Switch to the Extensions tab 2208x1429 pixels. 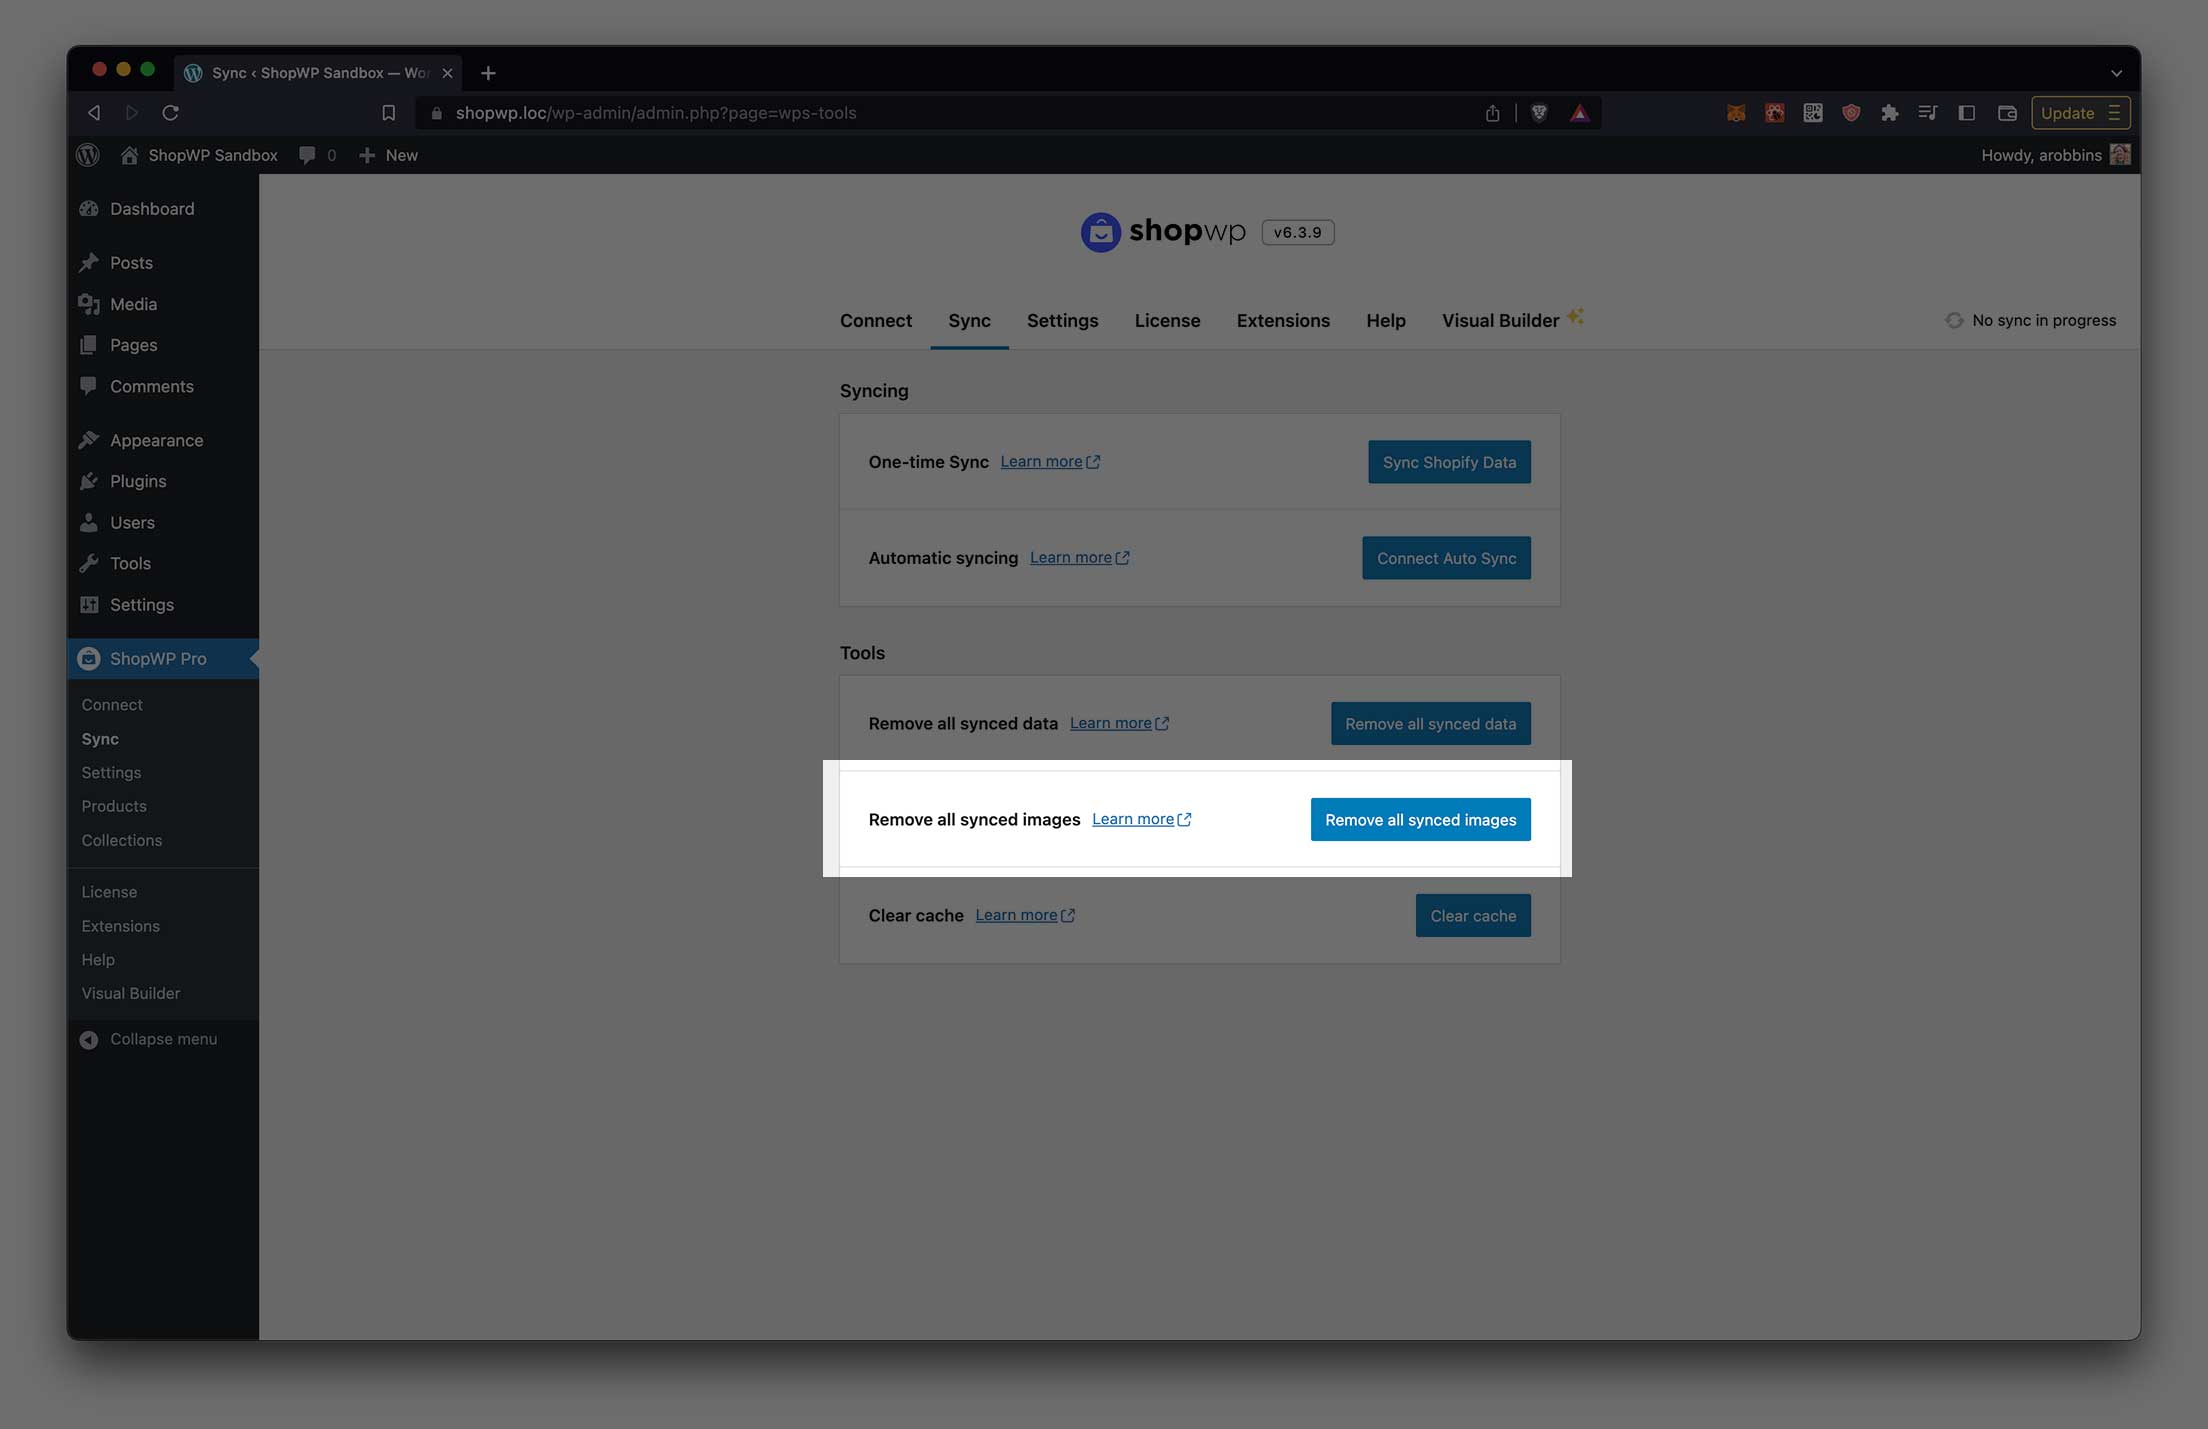pos(1283,321)
